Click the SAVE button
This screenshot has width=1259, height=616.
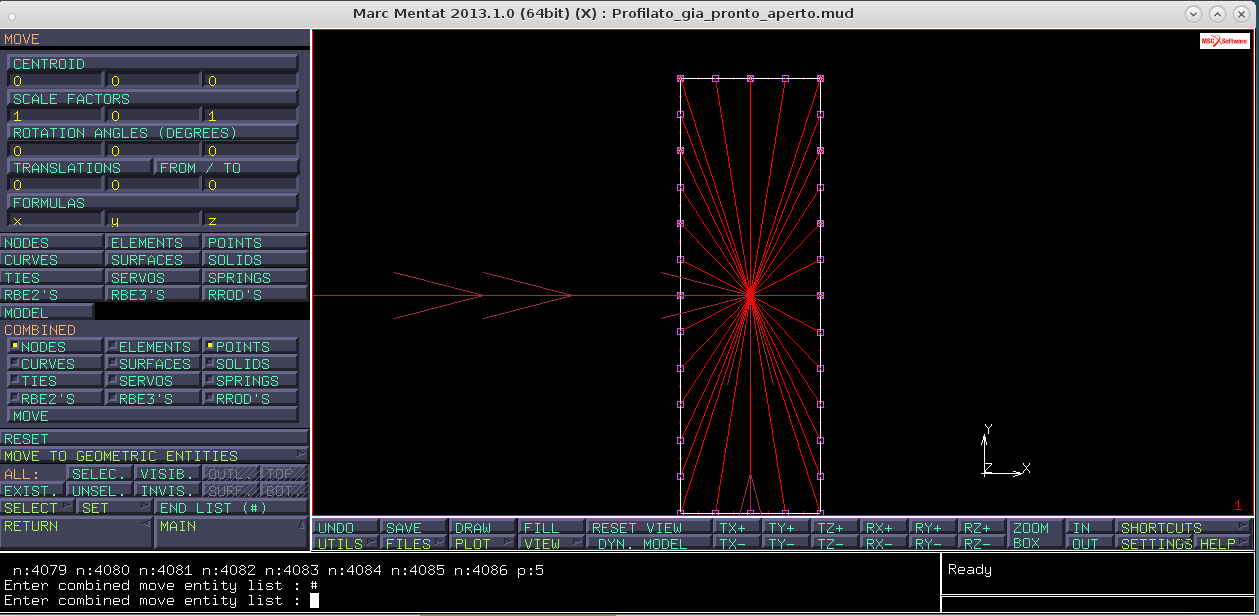414,527
